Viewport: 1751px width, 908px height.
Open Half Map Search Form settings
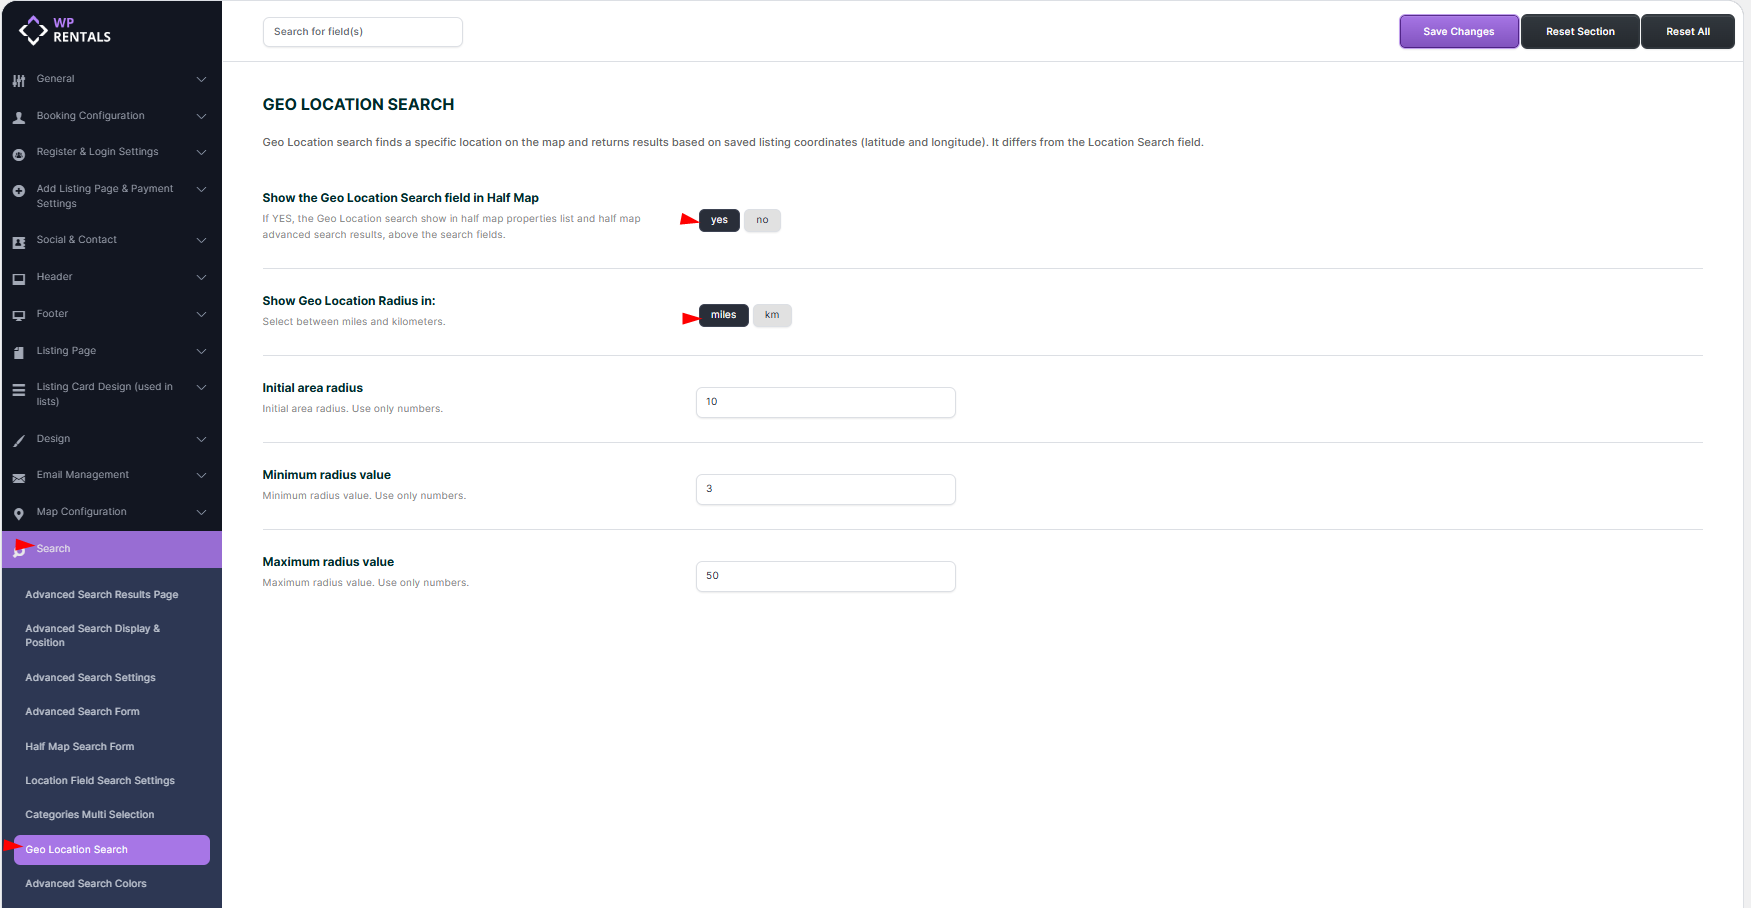[80, 747]
